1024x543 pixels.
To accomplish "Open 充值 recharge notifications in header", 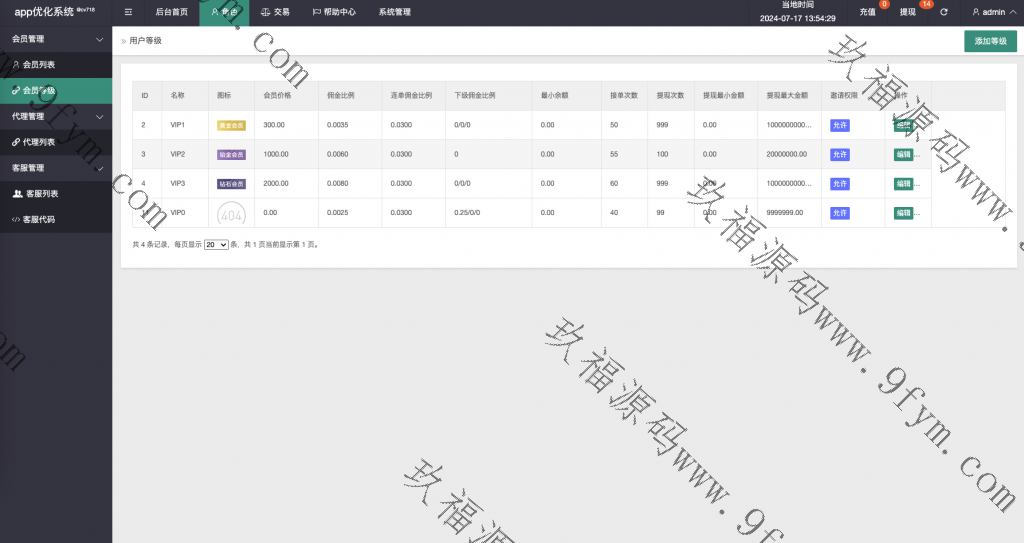I will tap(867, 13).
